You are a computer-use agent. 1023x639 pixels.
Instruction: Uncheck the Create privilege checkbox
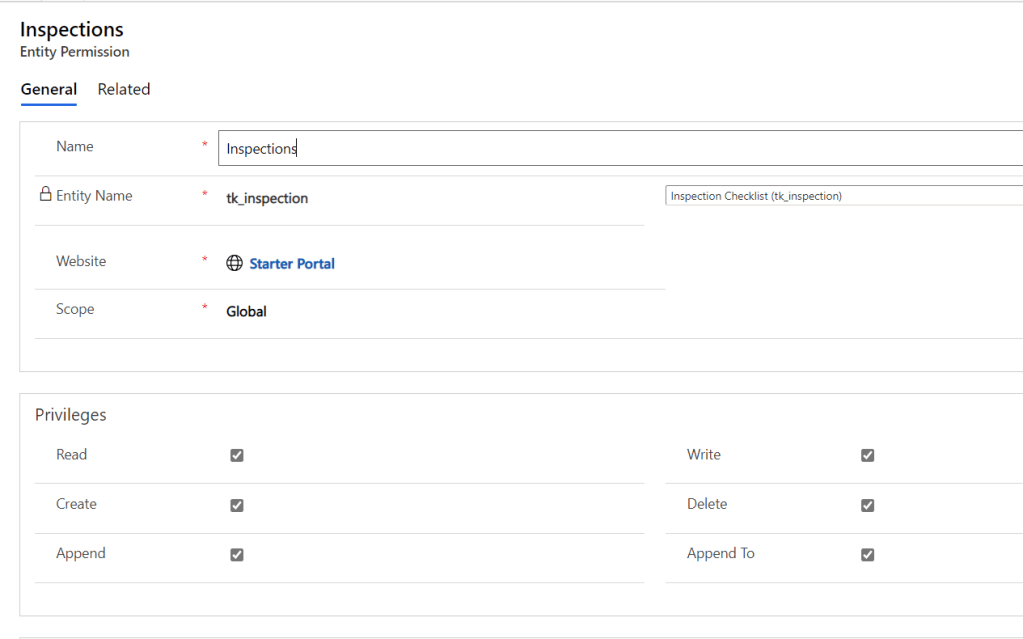click(237, 505)
